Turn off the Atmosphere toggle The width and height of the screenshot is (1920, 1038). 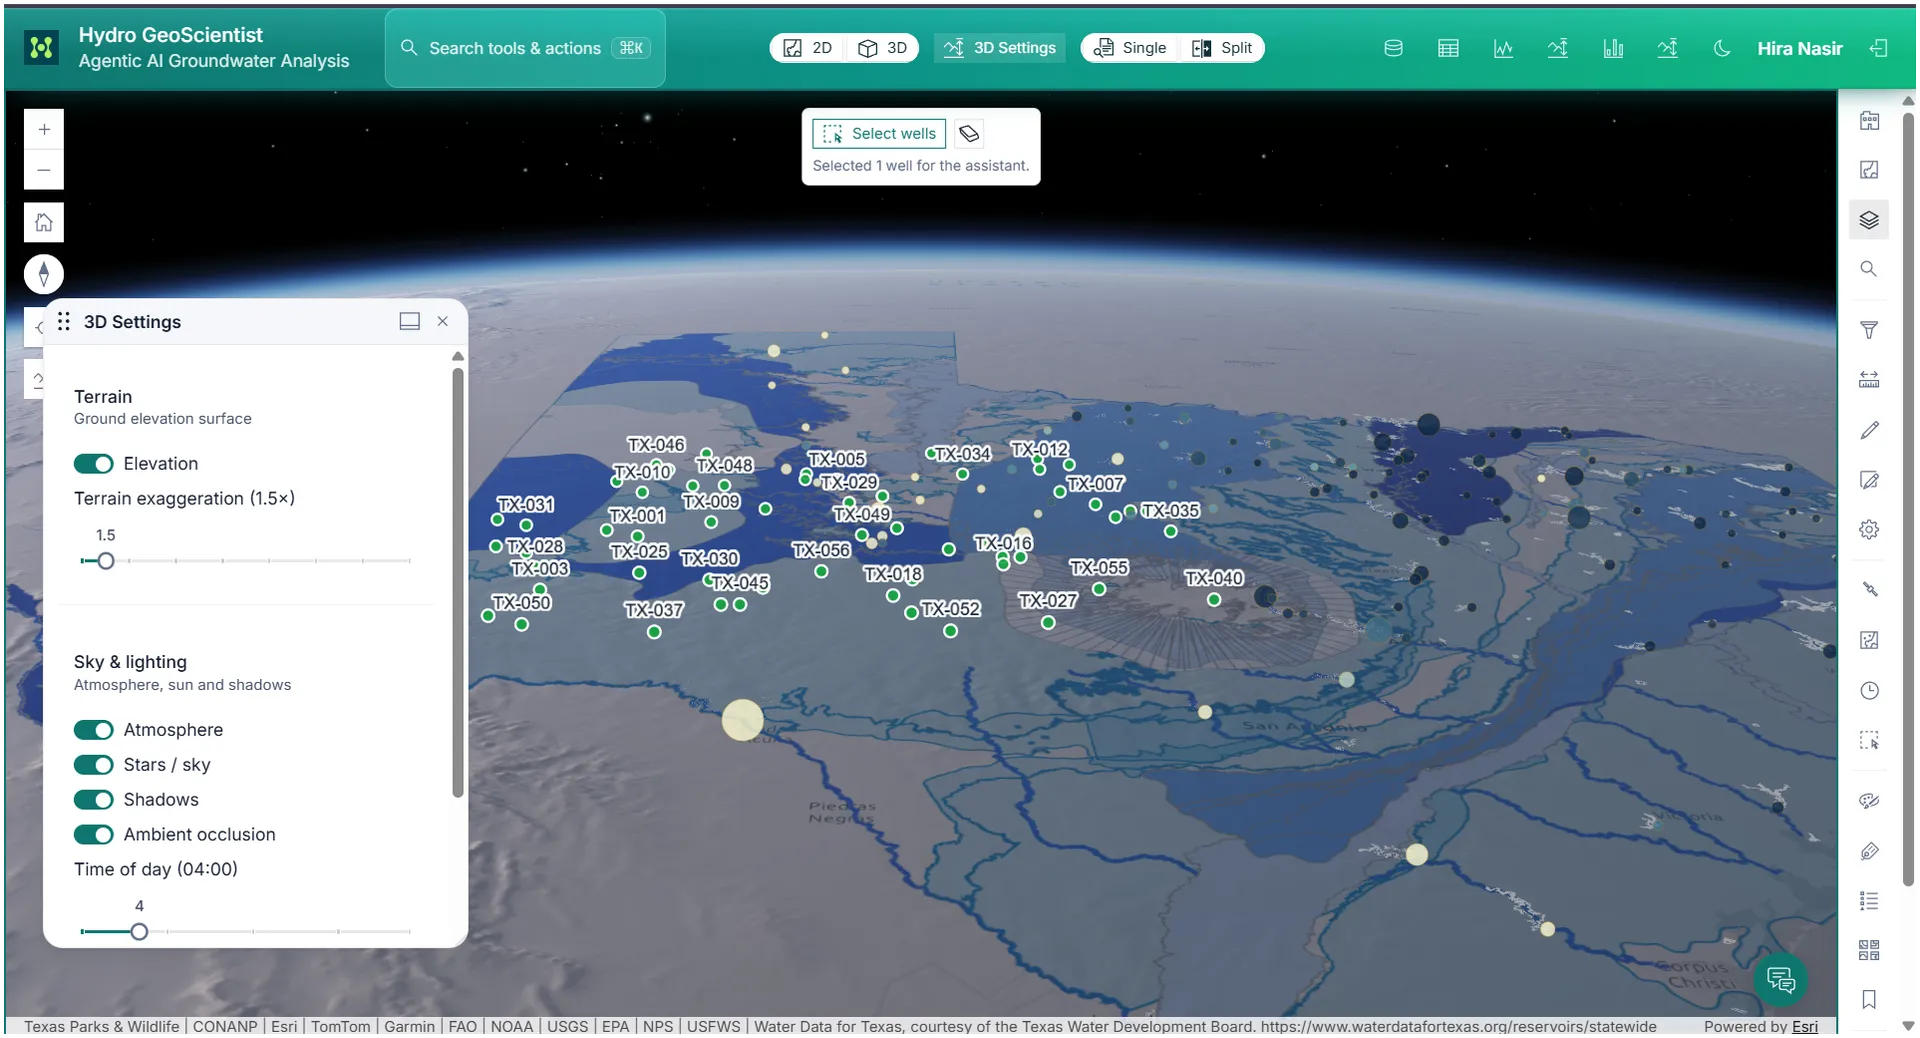click(94, 730)
